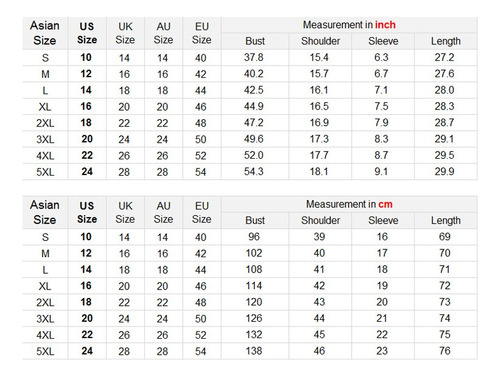
Task: Click sleeve value 6.3 in S row
Action: pyautogui.click(x=381, y=57)
